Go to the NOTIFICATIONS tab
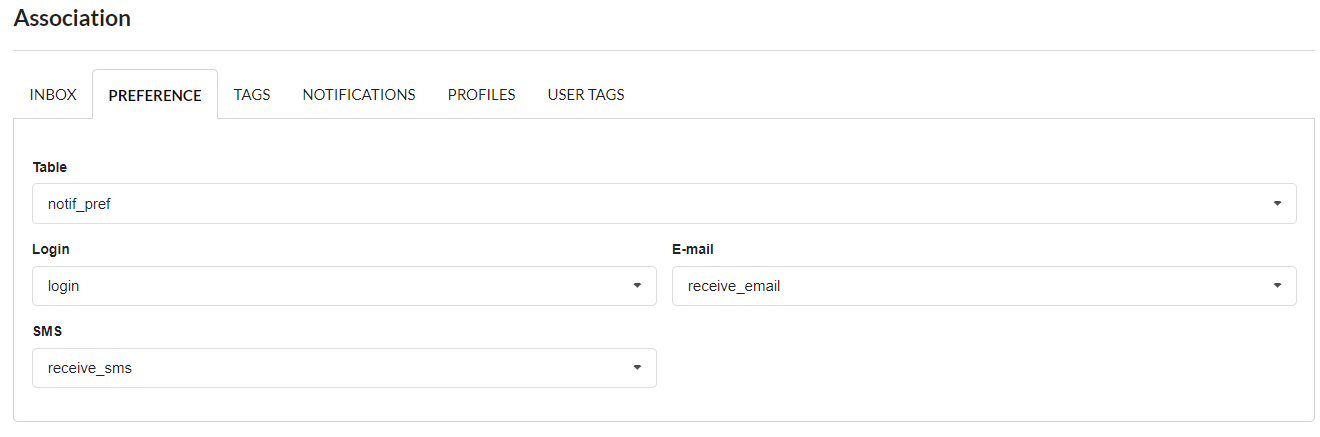This screenshot has width=1320, height=437. (359, 95)
